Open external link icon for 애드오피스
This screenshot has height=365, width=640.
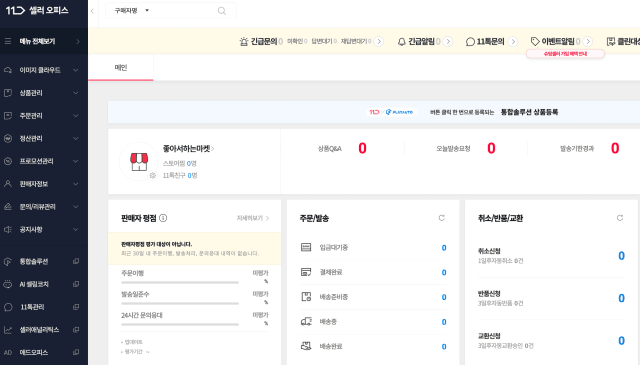coord(76,352)
